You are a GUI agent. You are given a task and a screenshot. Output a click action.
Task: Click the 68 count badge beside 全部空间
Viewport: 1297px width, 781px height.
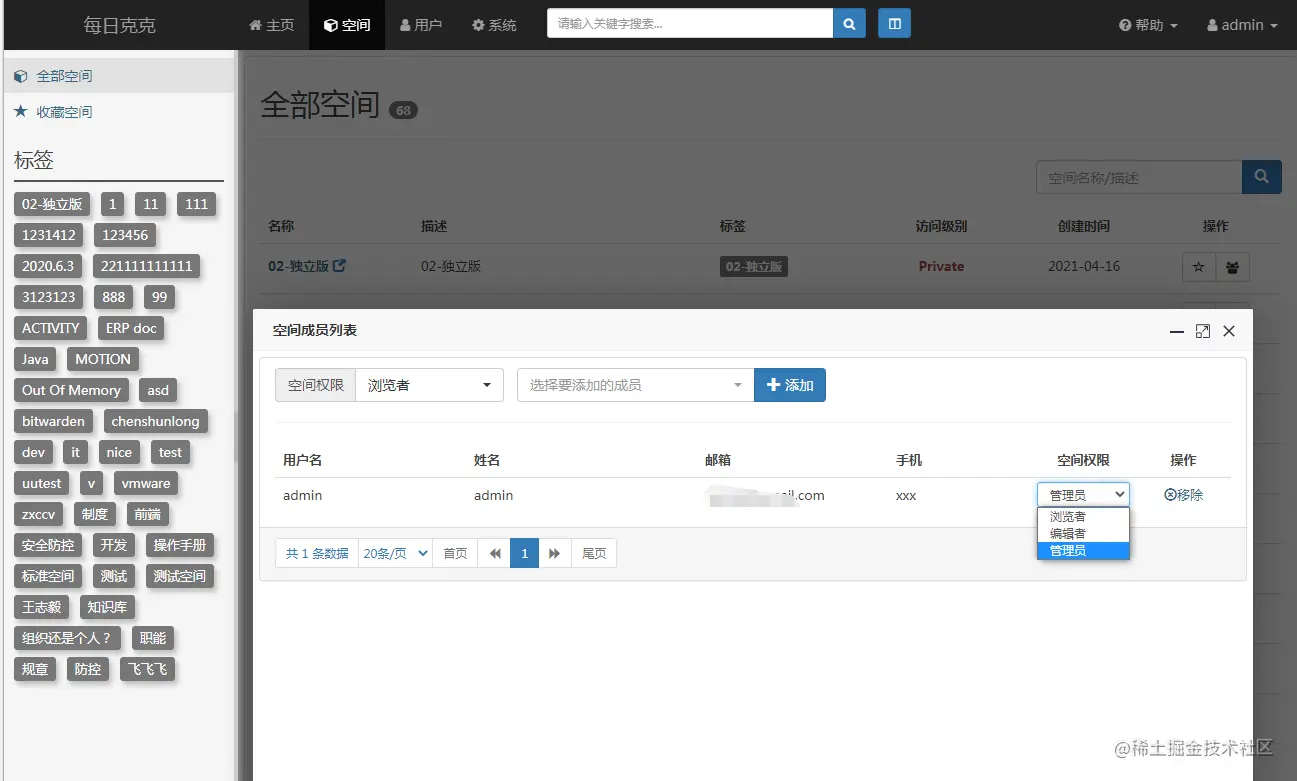403,110
